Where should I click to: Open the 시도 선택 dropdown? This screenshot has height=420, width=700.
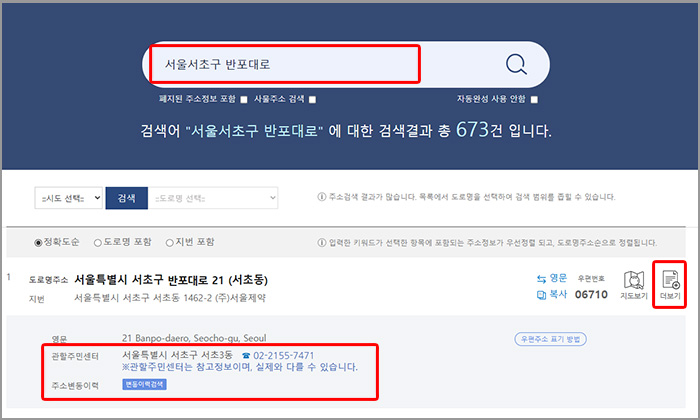[x=69, y=198]
